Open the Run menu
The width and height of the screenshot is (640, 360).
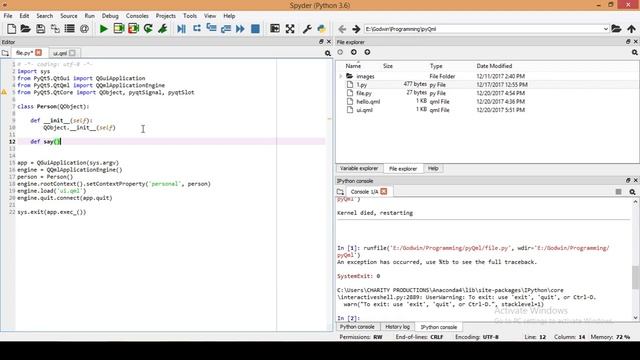tap(89, 16)
